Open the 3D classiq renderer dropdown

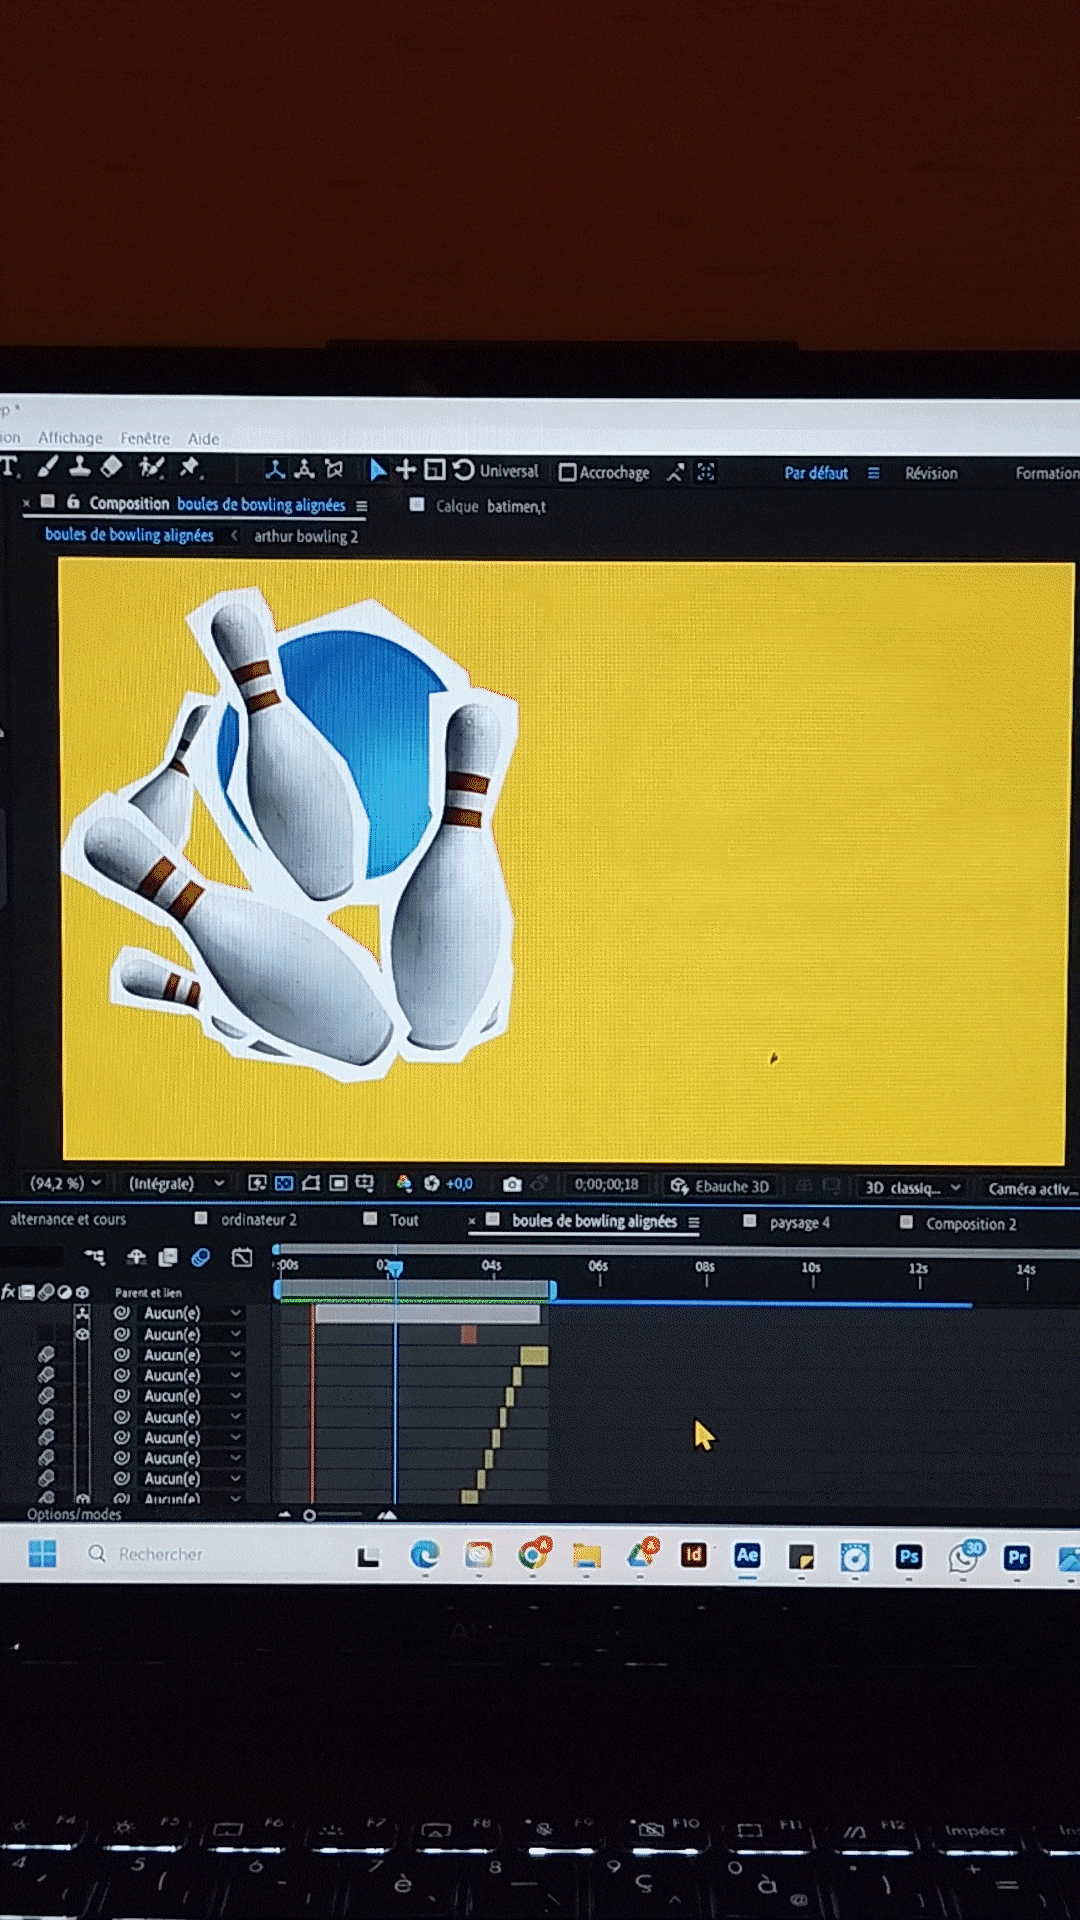coord(912,1188)
